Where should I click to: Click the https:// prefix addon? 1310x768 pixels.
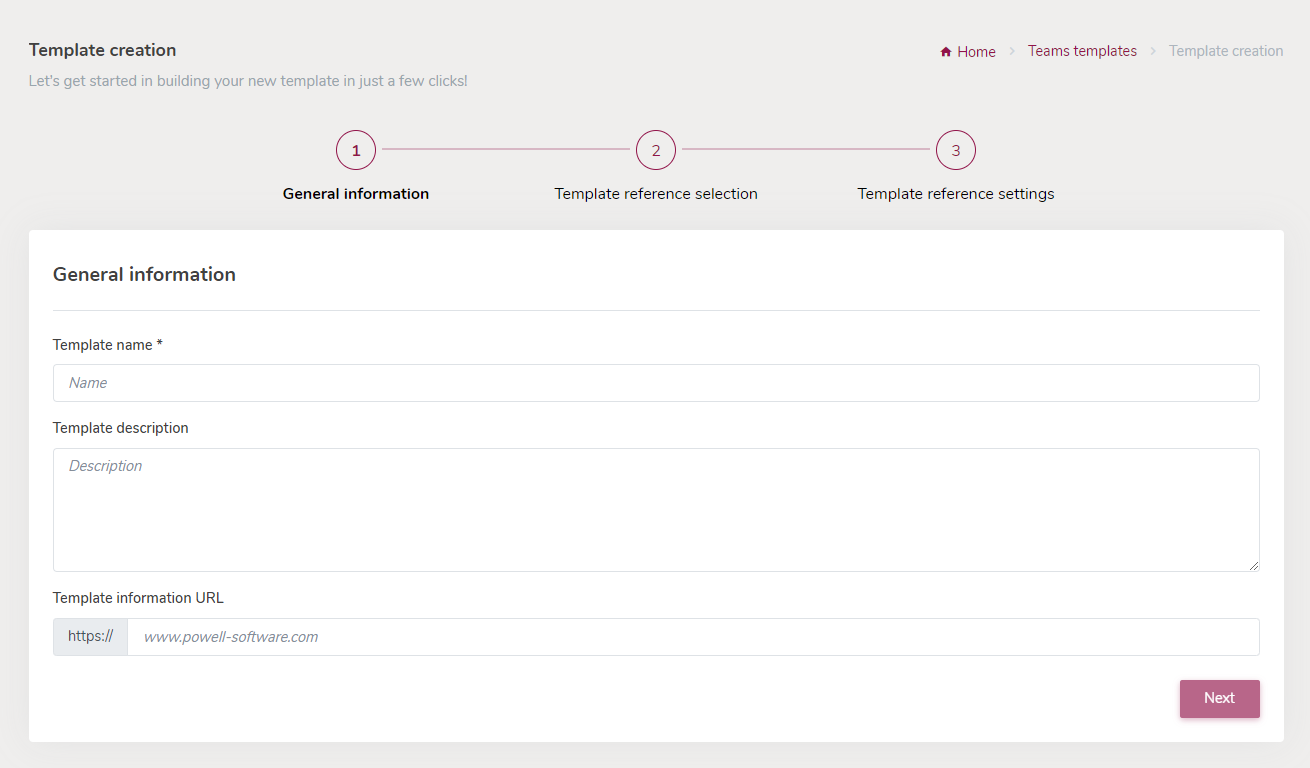click(x=90, y=637)
